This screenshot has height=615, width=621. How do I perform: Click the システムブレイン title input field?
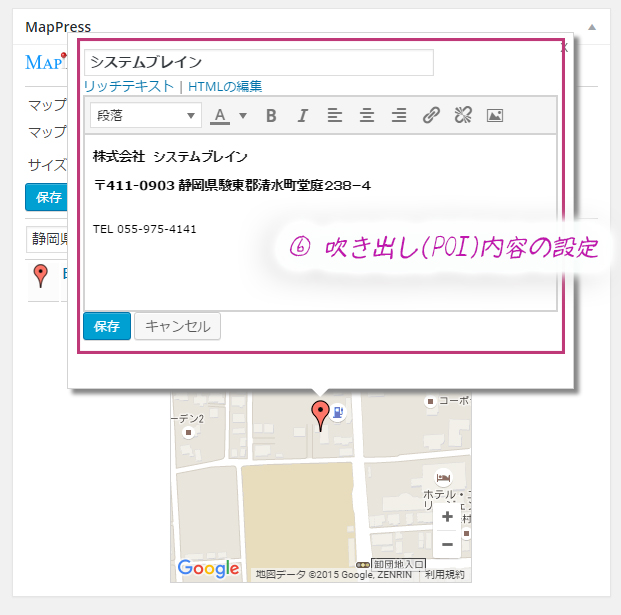point(258,63)
